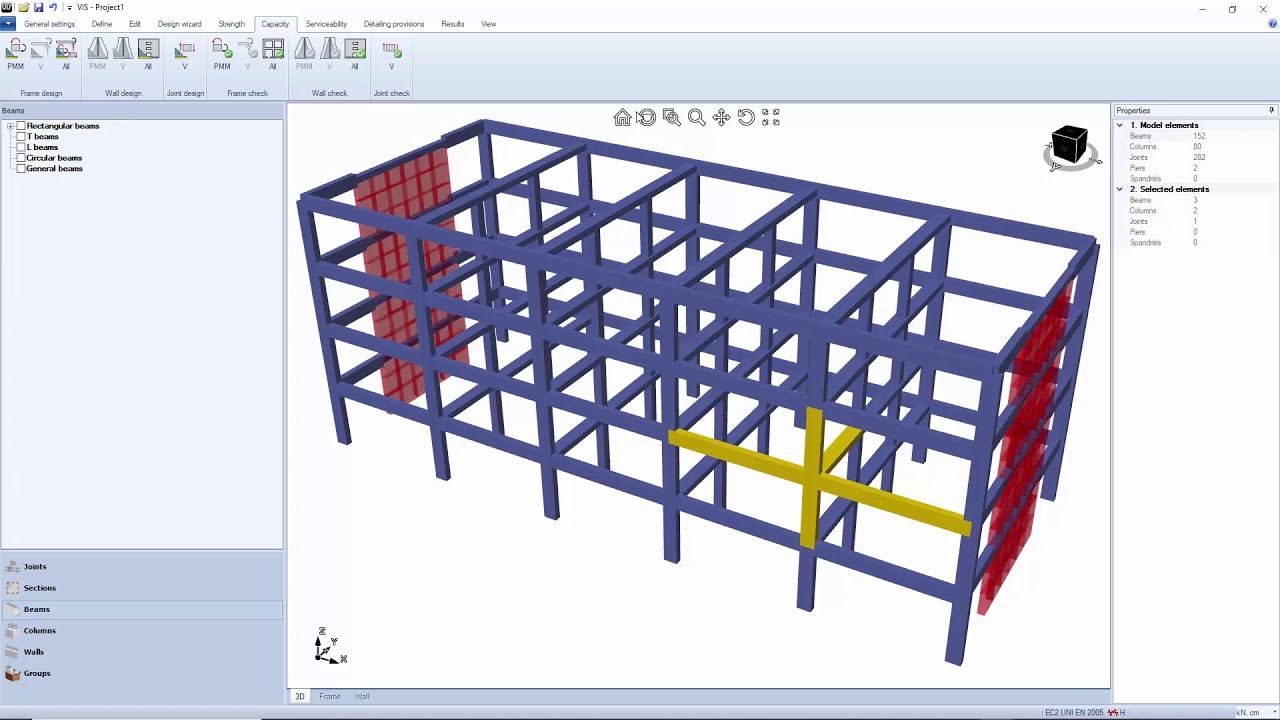1280x720 pixels.
Task: Click the orbit/rotate view icon
Action: tap(647, 118)
